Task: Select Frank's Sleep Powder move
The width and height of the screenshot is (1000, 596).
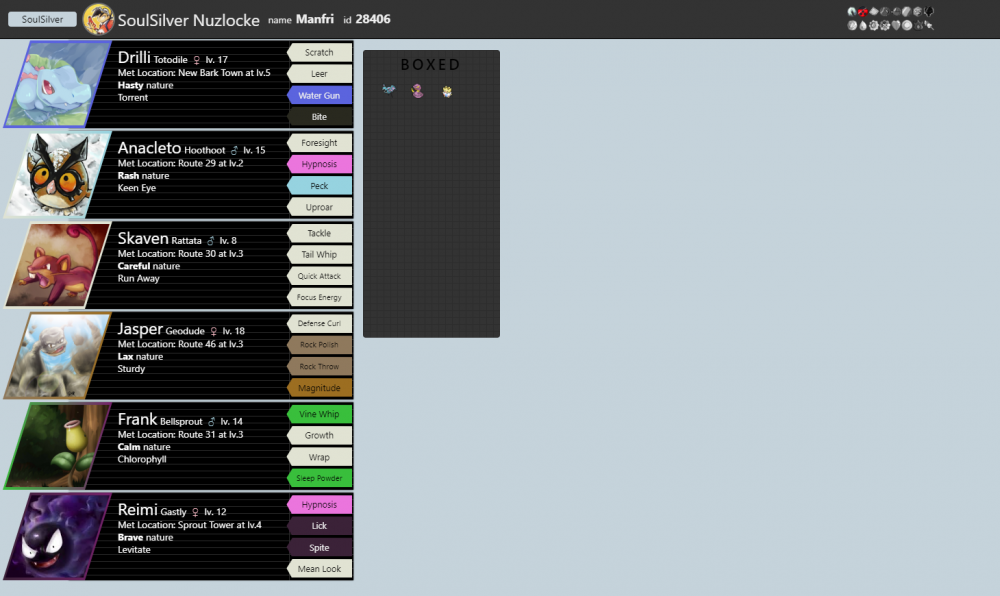Action: pyautogui.click(x=319, y=478)
